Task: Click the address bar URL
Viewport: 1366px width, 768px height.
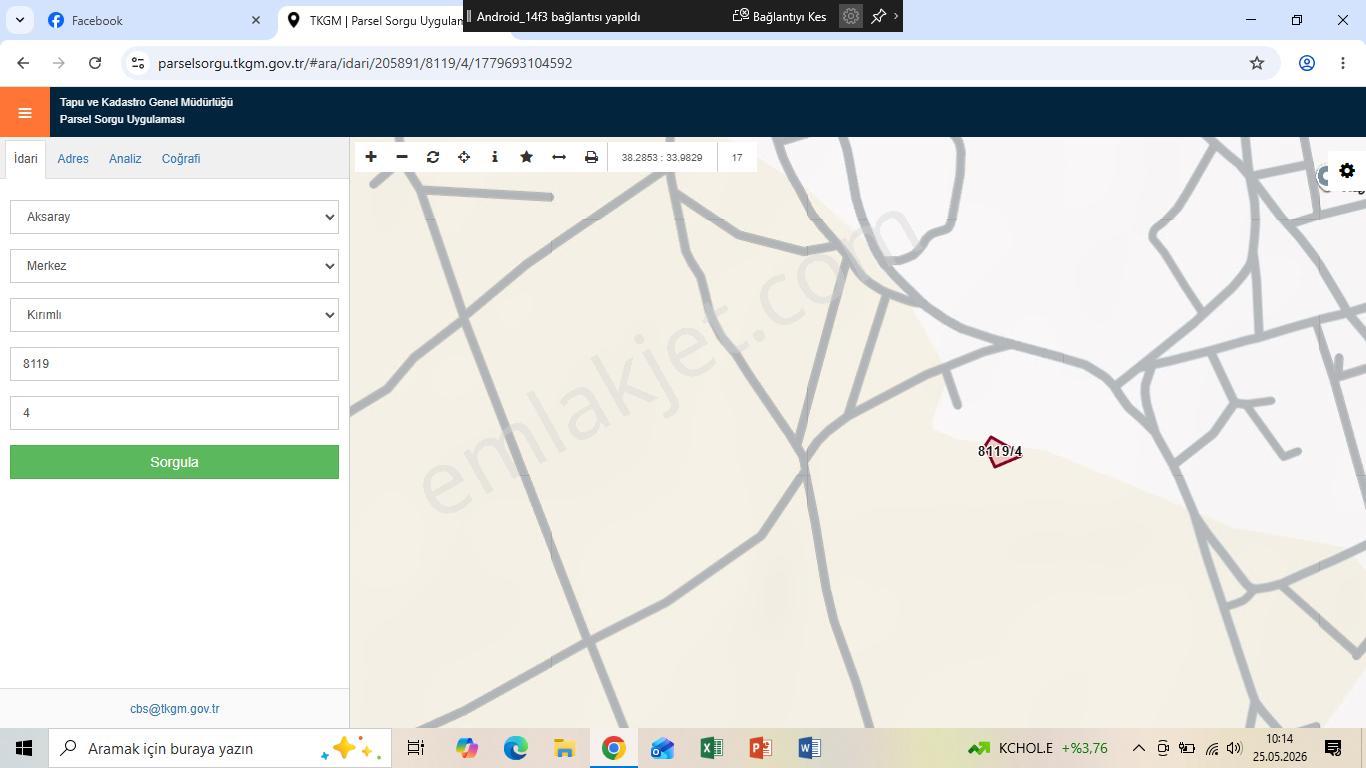Action: point(365,63)
